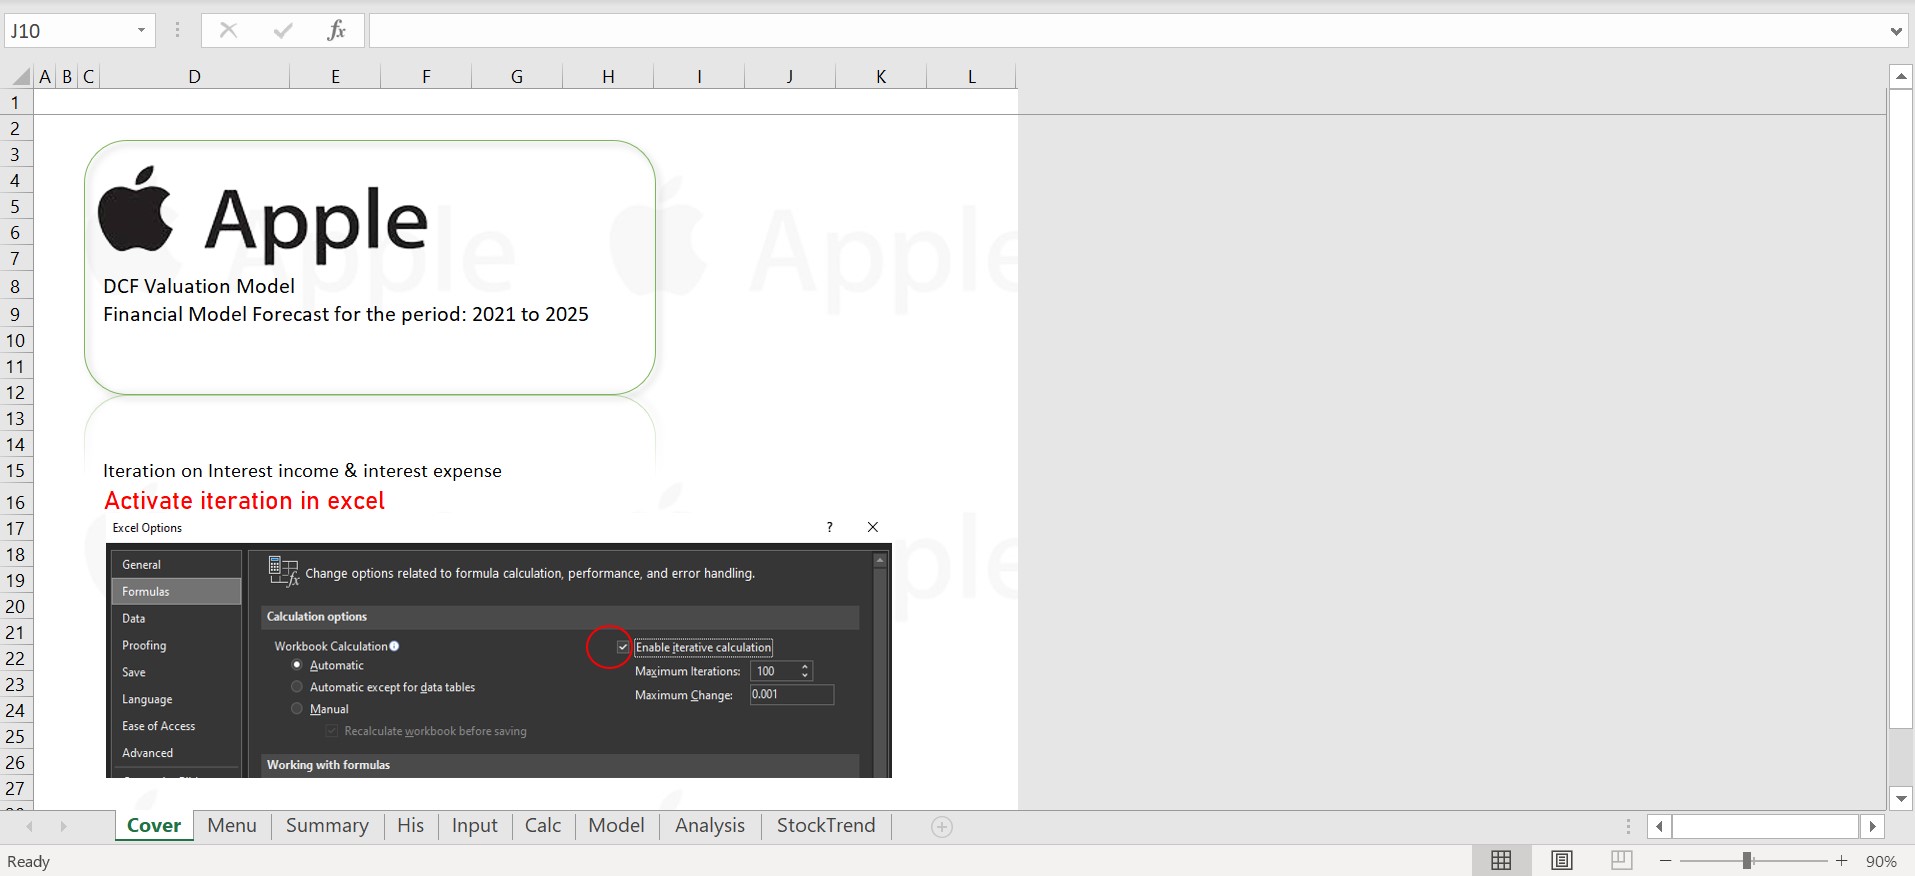Select the Automatic radio button
This screenshot has height=876, width=1915.
(x=297, y=665)
